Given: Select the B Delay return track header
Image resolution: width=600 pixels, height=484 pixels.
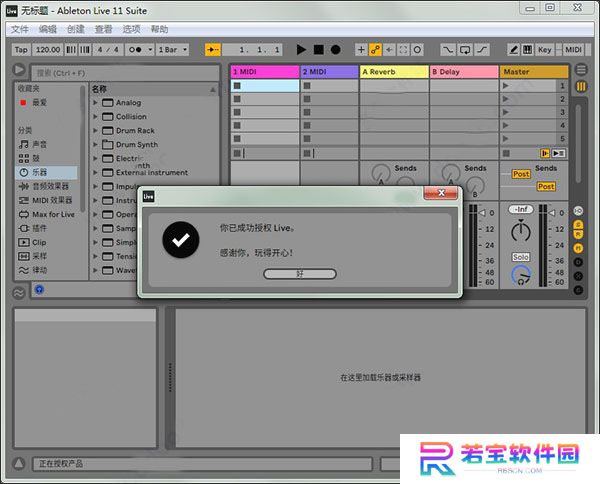Looking at the screenshot, I should coord(464,72).
